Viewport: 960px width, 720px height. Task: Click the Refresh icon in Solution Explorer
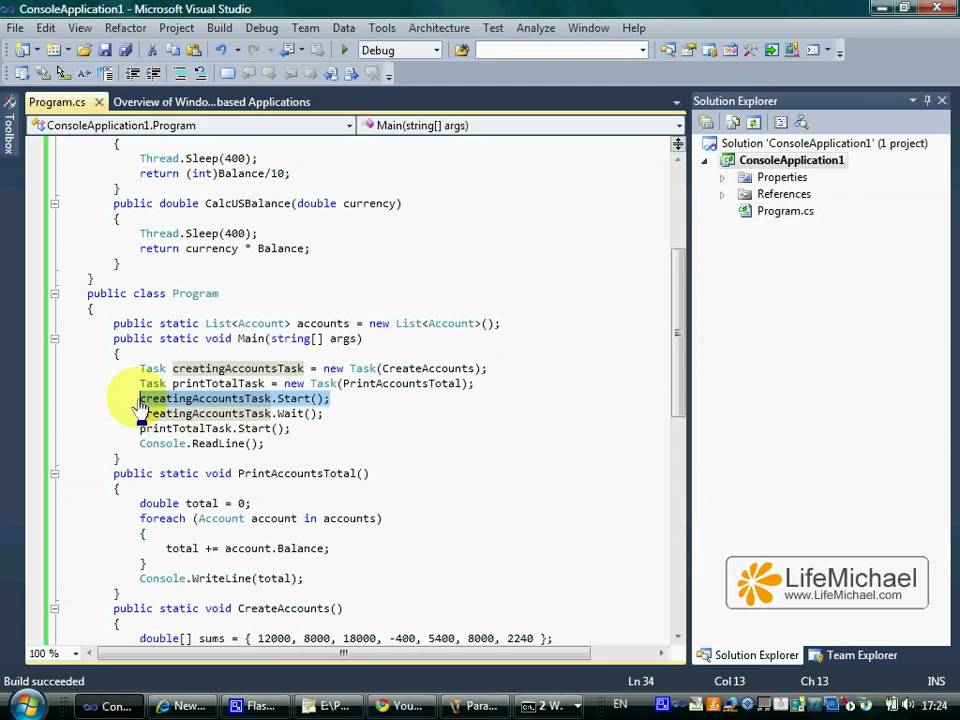(x=754, y=122)
